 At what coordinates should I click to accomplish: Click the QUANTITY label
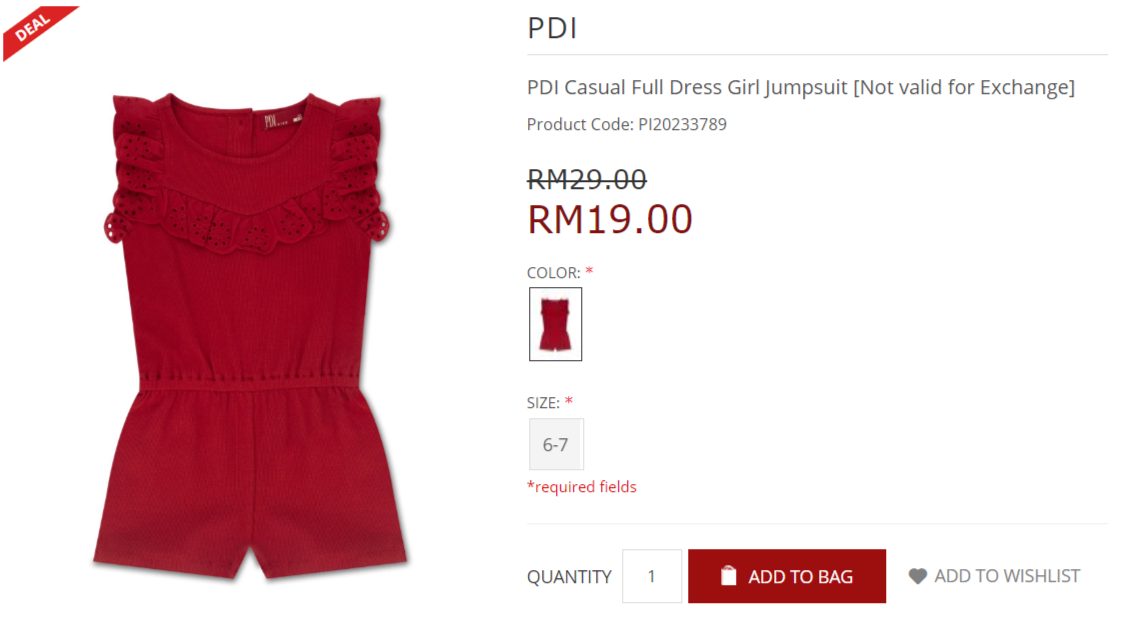(x=569, y=577)
